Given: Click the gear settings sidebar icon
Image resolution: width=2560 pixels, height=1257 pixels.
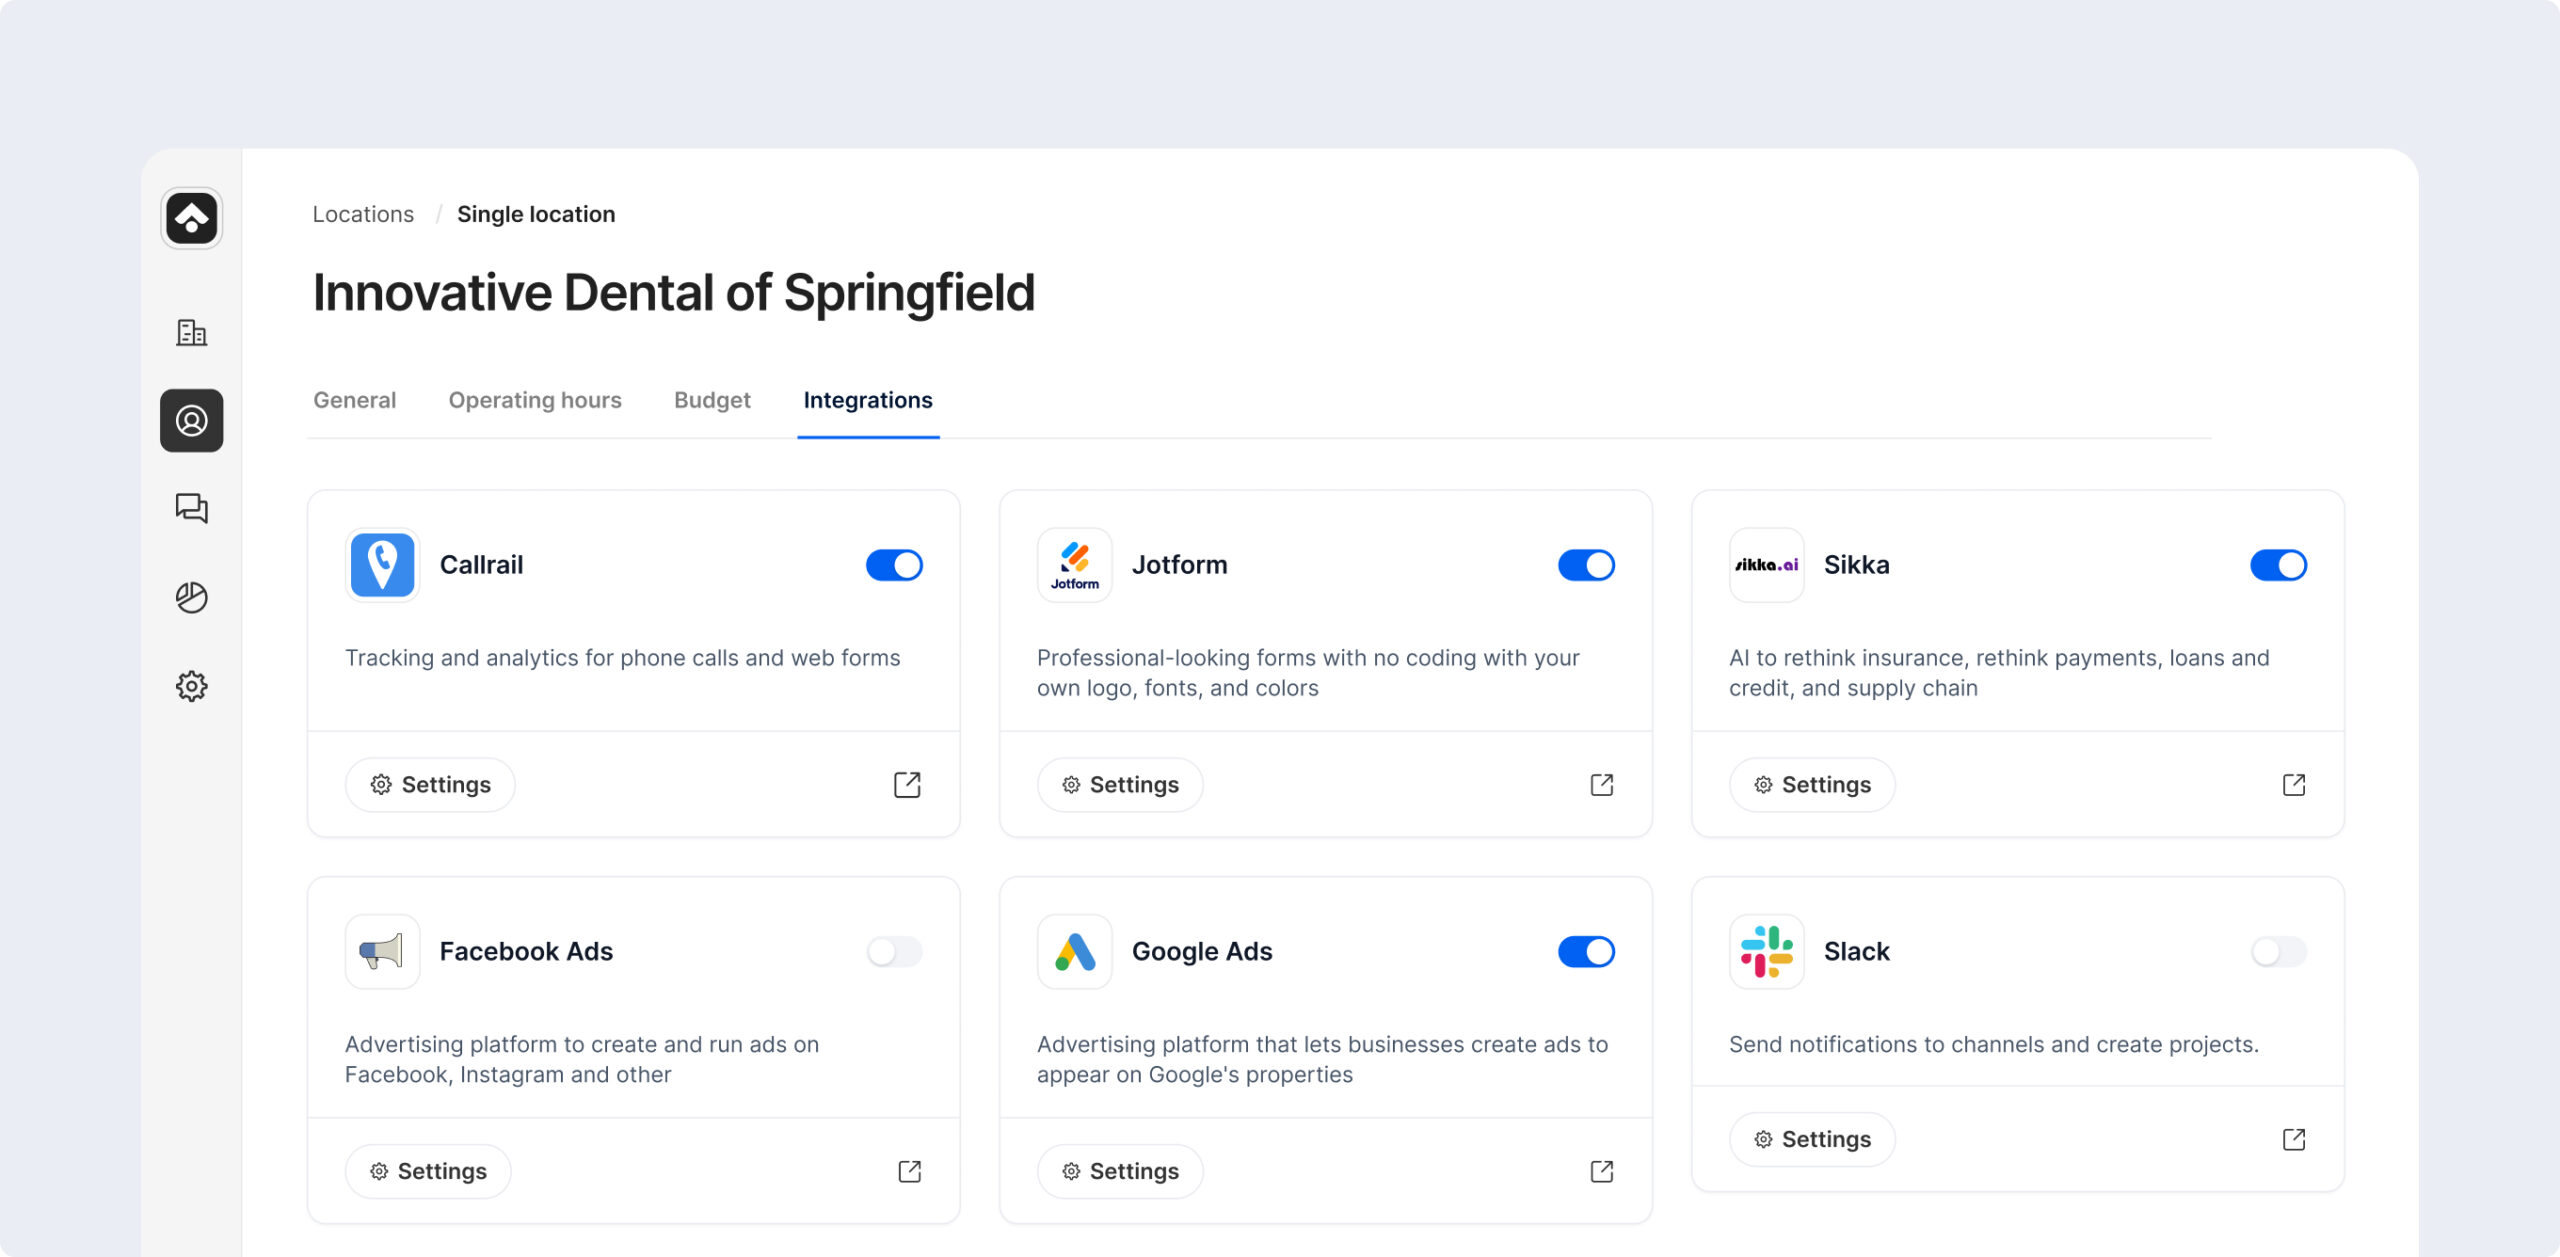Looking at the screenshot, I should point(191,686).
